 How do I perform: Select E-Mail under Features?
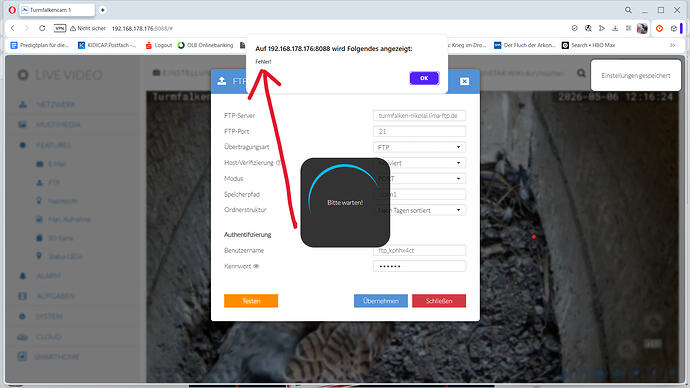(x=57, y=164)
